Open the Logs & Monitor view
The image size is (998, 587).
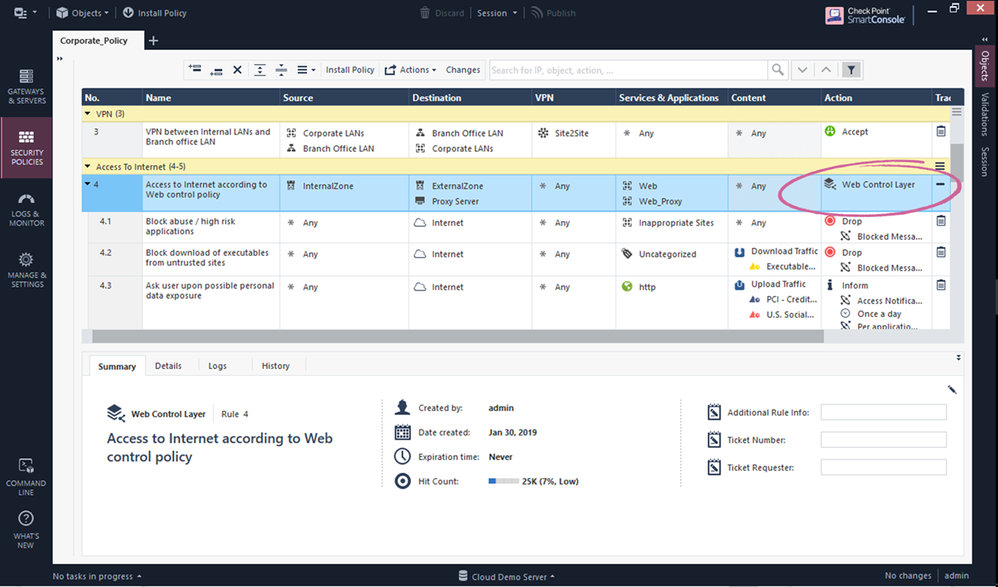26,209
